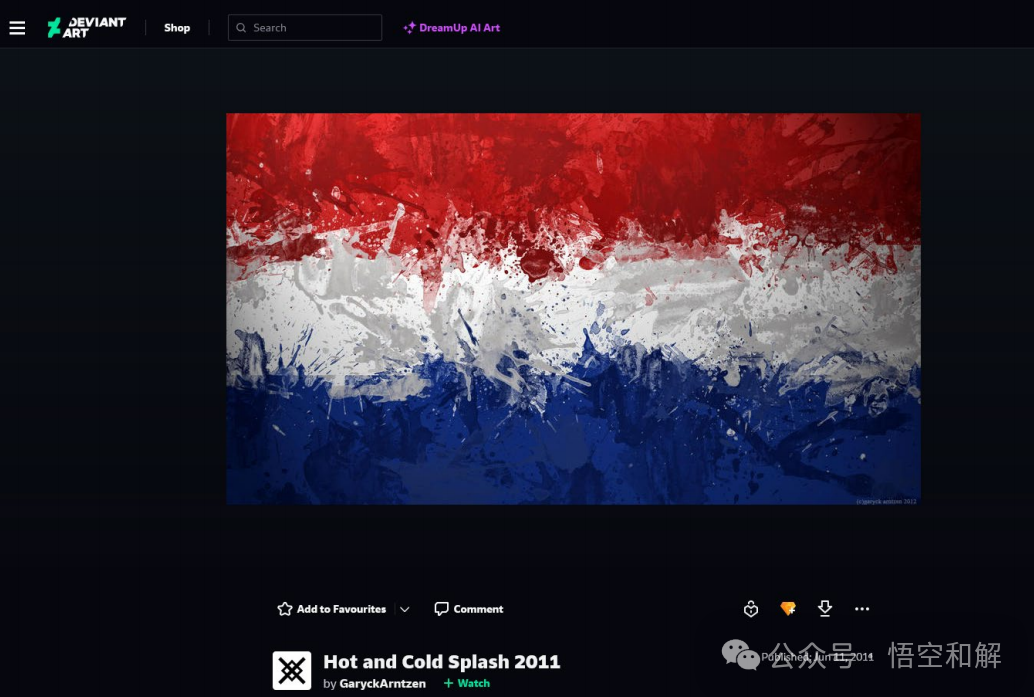Screen dimensions: 1034x697
Task: Watch the artist GaryckArntzen
Action: coord(467,683)
